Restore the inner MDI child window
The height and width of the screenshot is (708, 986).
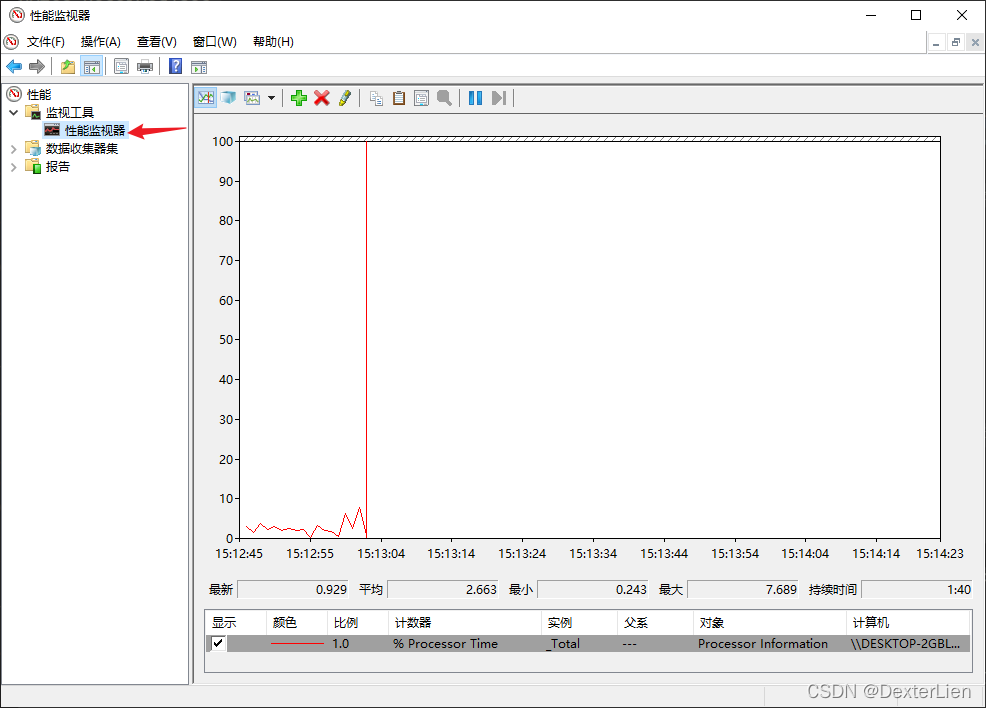956,43
